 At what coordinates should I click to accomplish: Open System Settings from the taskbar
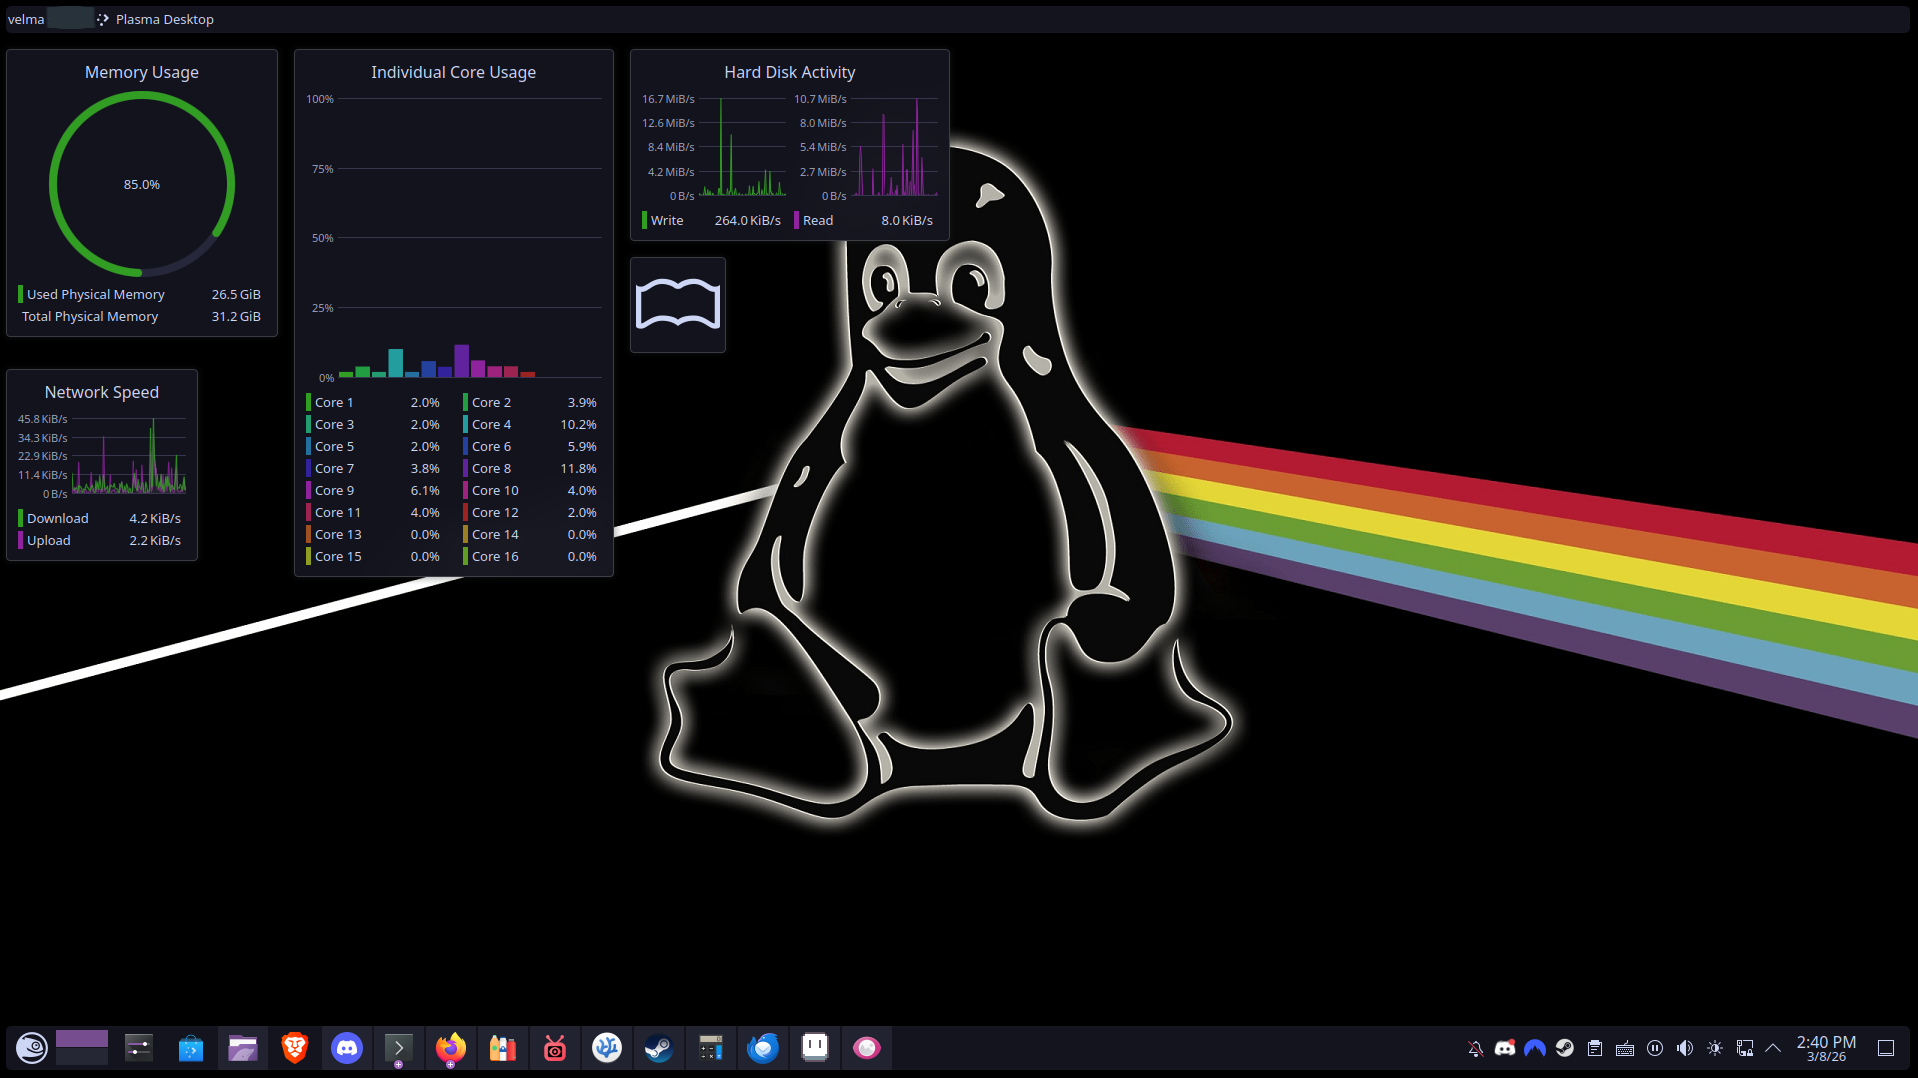tap(139, 1048)
